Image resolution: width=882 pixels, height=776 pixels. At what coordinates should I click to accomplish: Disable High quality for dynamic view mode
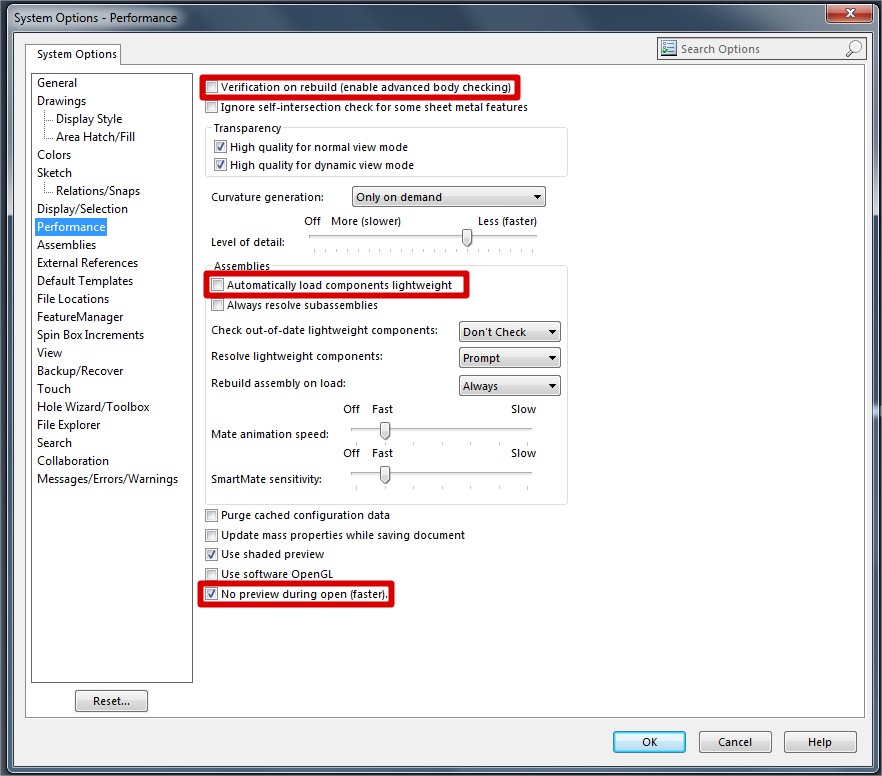220,165
